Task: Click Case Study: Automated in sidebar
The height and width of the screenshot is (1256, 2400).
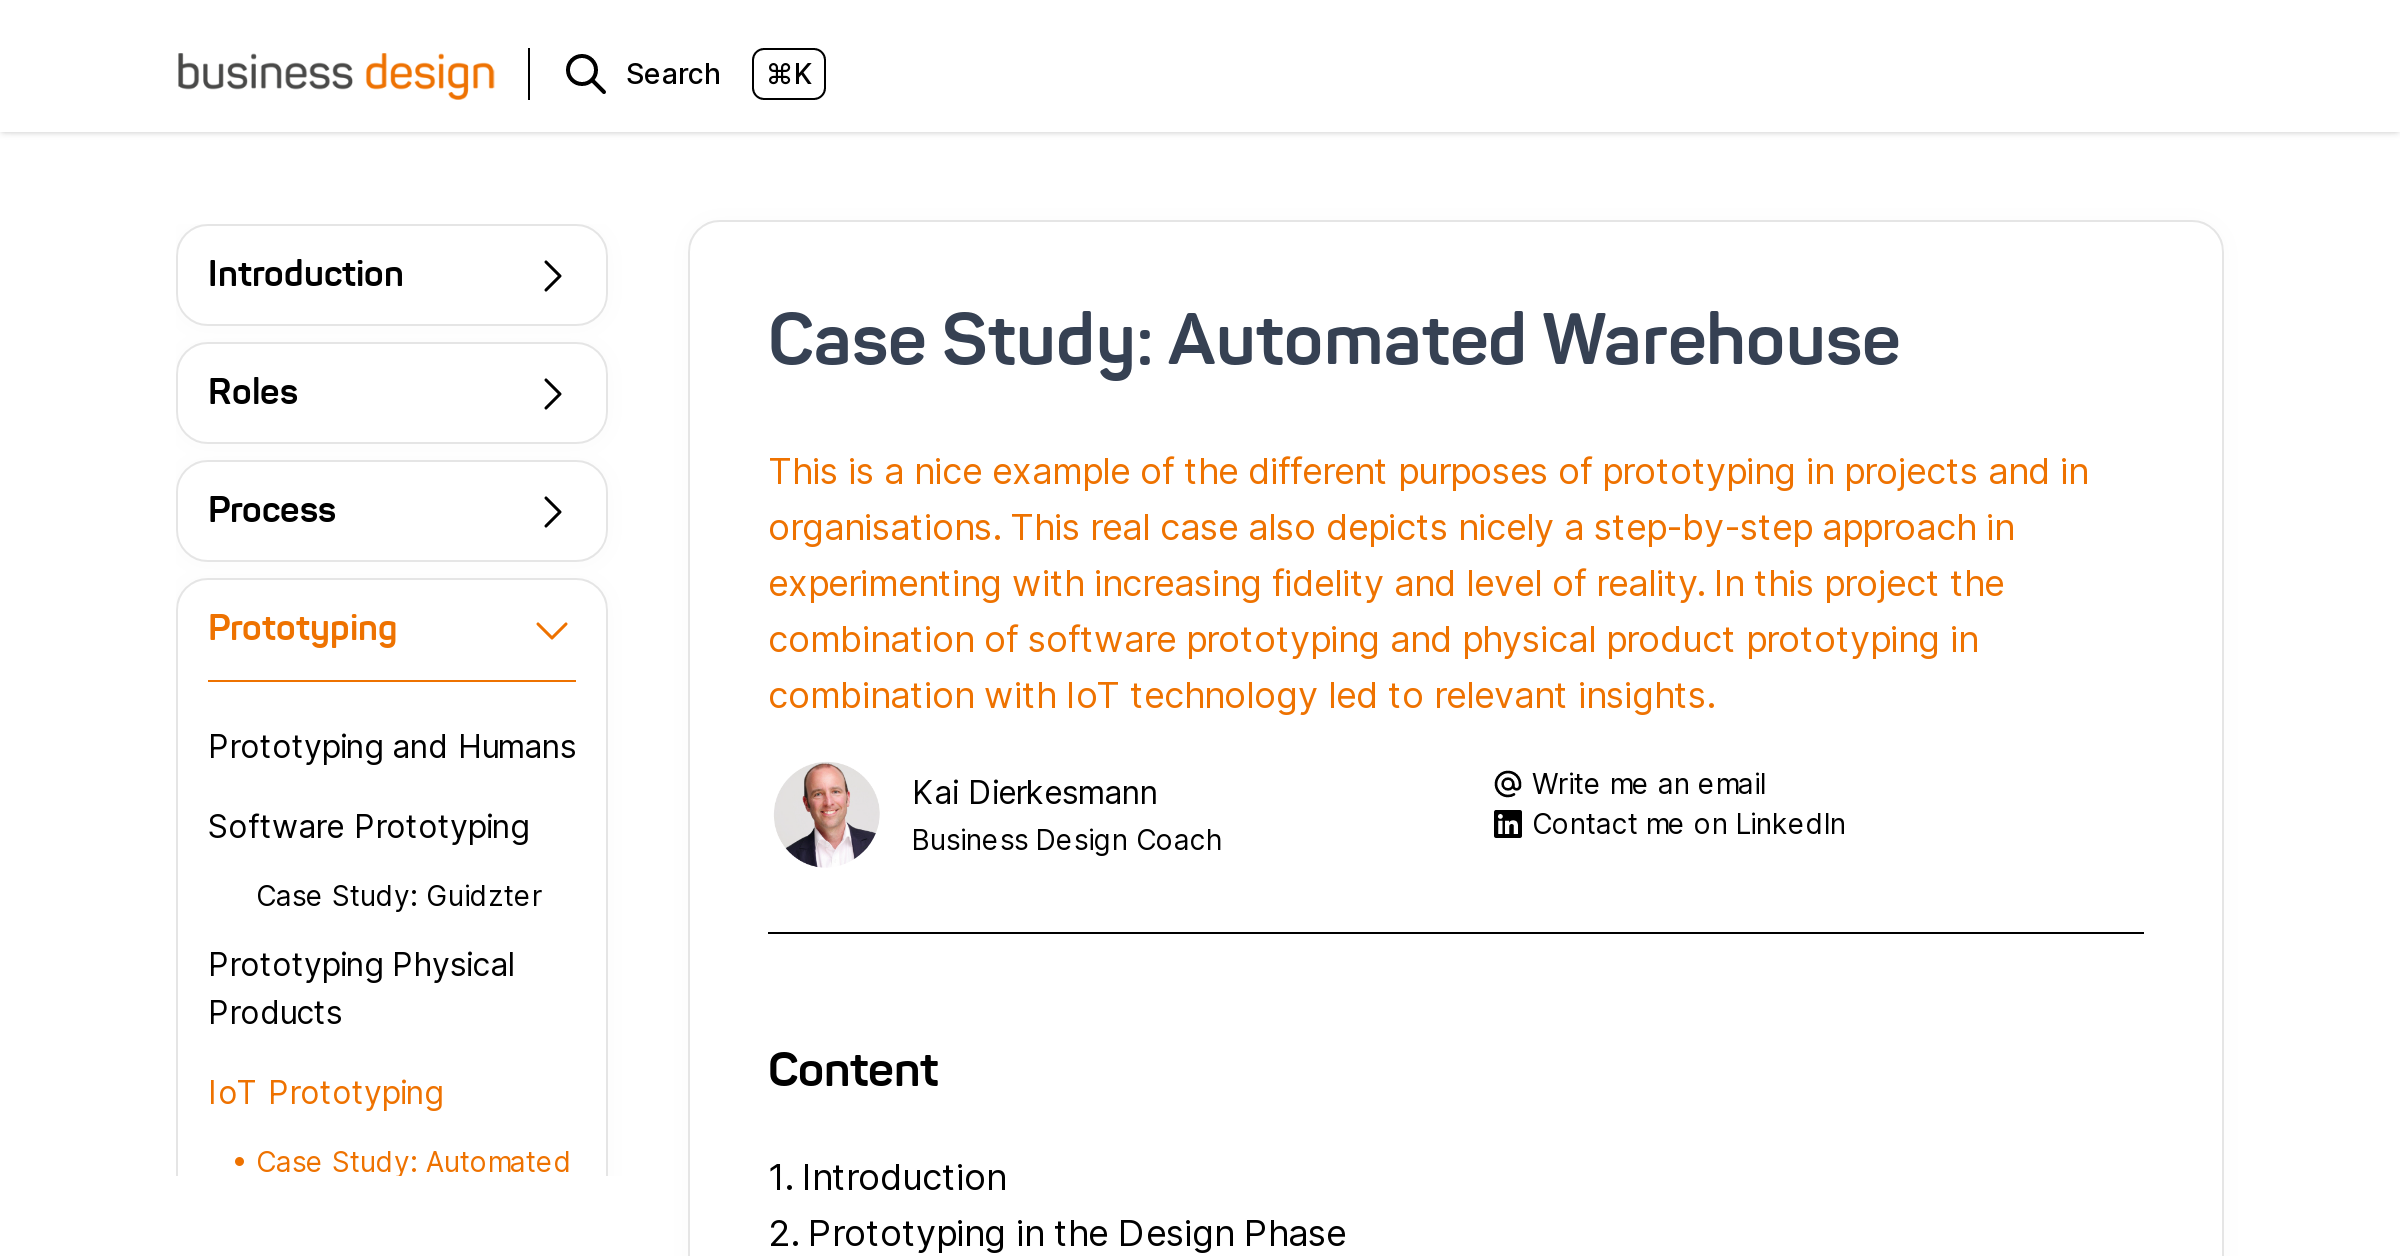Action: click(x=413, y=1161)
